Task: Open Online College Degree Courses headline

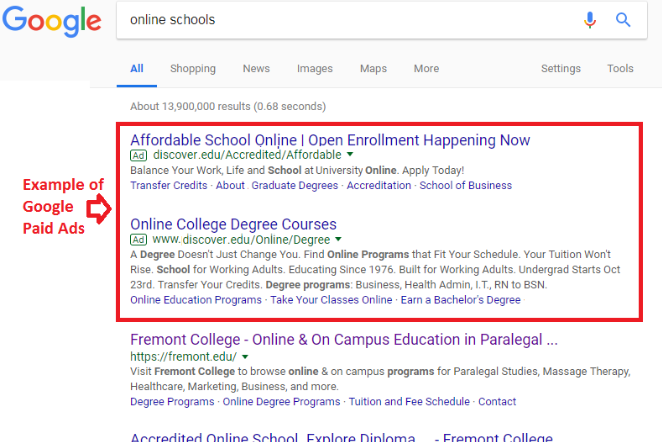Action: (x=234, y=224)
